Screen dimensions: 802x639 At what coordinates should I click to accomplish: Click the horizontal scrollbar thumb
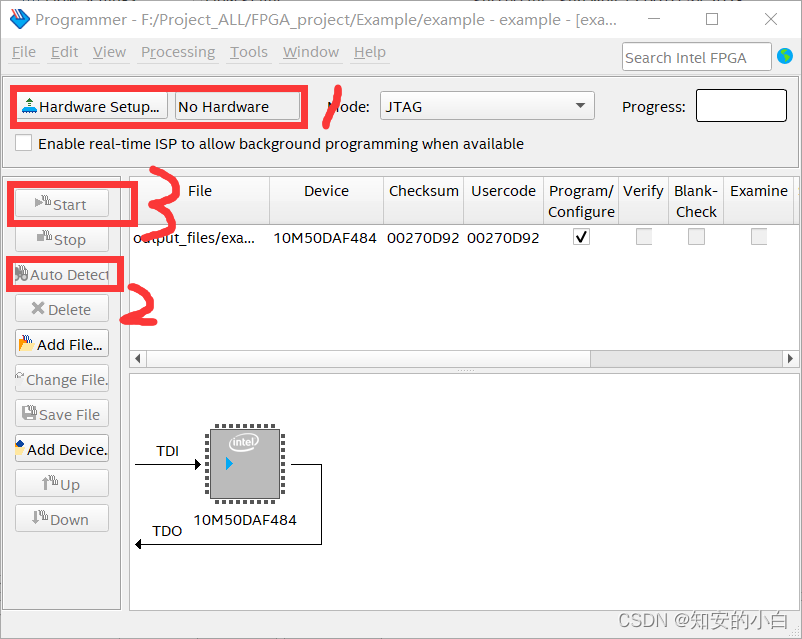click(x=368, y=359)
